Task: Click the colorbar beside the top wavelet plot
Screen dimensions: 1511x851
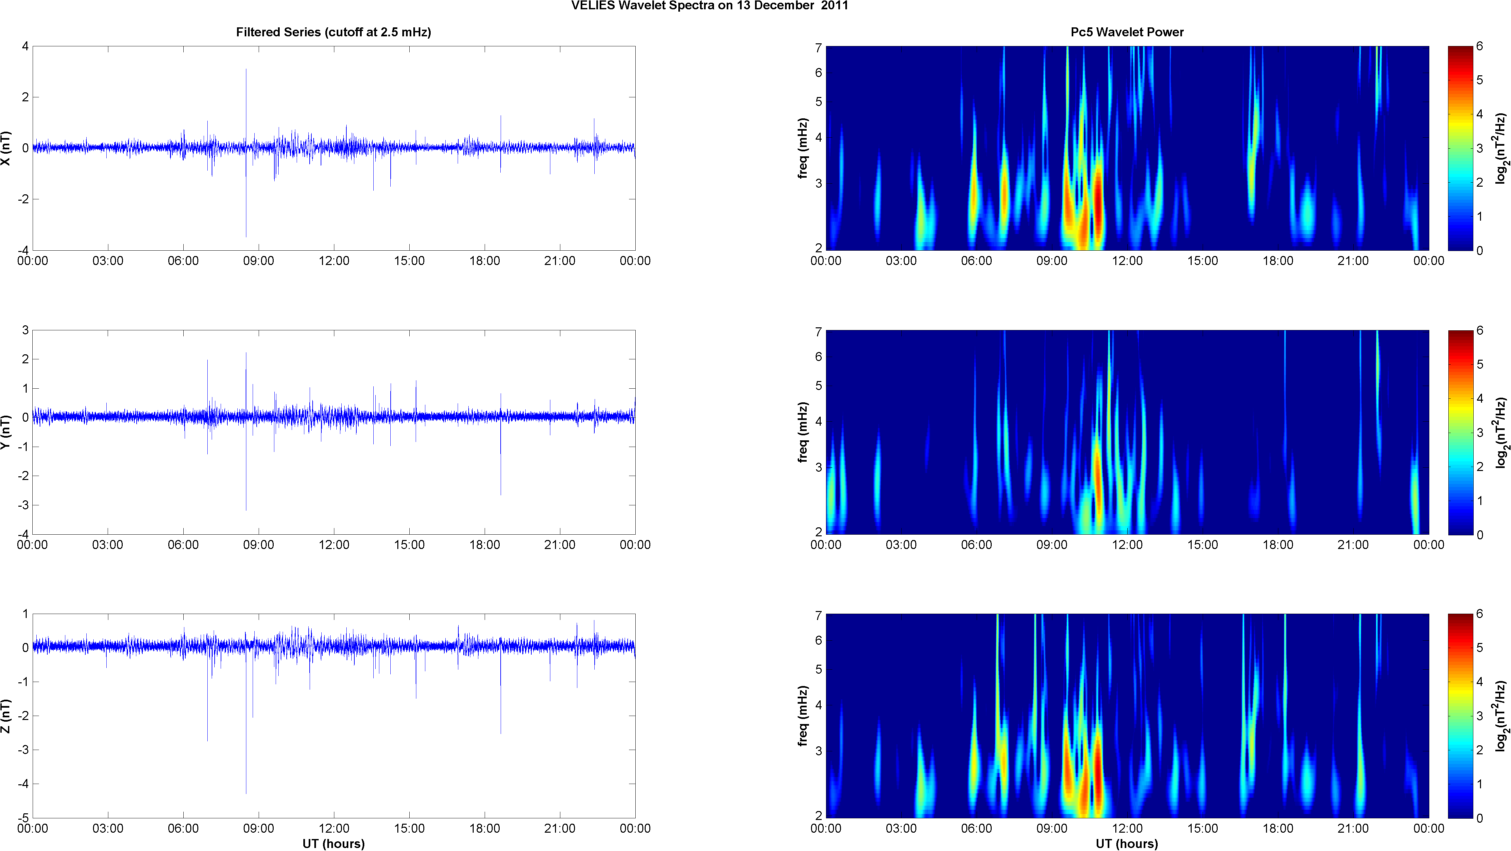Action: pos(1460,148)
